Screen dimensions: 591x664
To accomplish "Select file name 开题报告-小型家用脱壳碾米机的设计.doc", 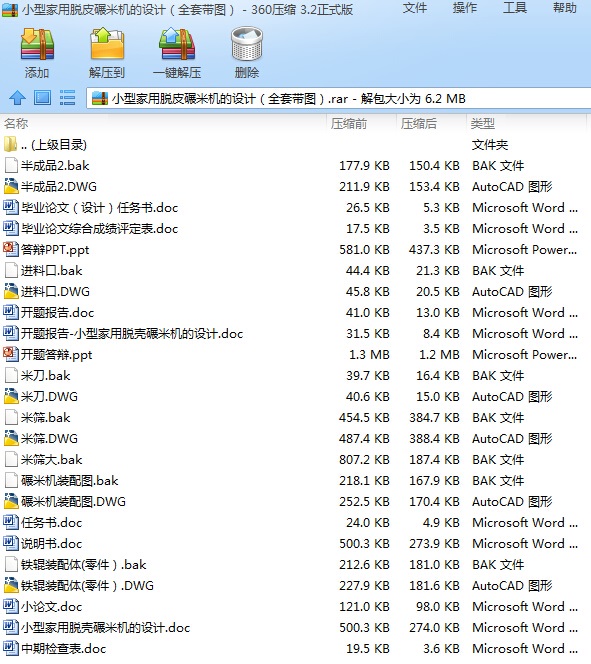I will pyautogui.click(x=132, y=334).
